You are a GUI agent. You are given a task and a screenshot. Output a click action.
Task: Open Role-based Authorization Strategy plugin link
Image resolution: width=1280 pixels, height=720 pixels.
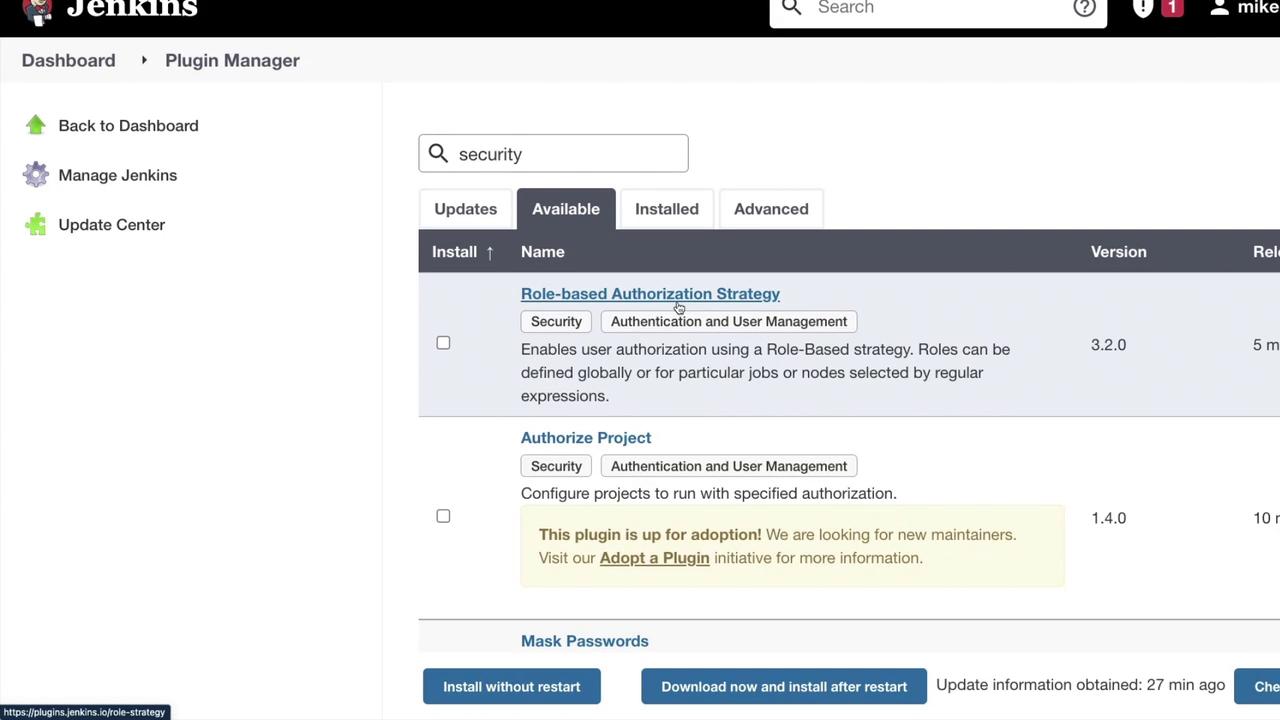click(x=650, y=294)
